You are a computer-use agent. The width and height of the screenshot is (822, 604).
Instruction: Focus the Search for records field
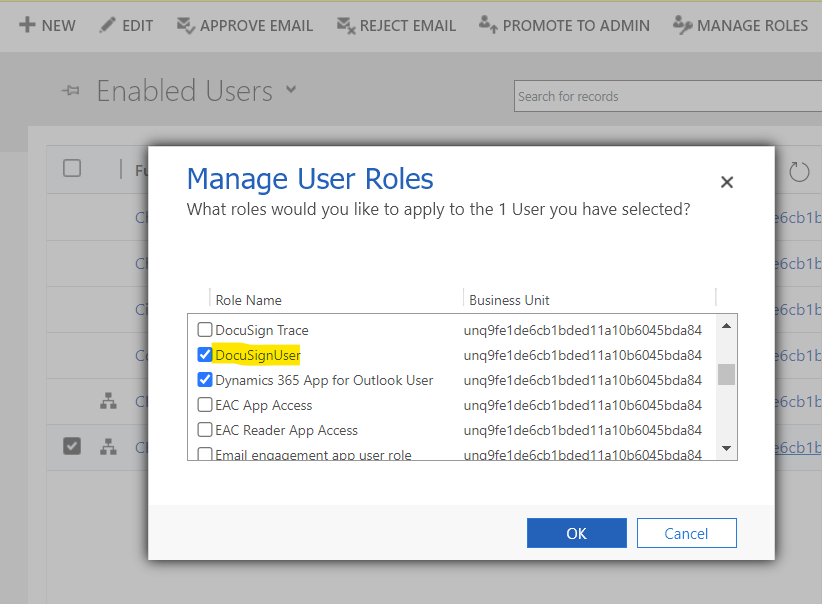[x=668, y=96]
